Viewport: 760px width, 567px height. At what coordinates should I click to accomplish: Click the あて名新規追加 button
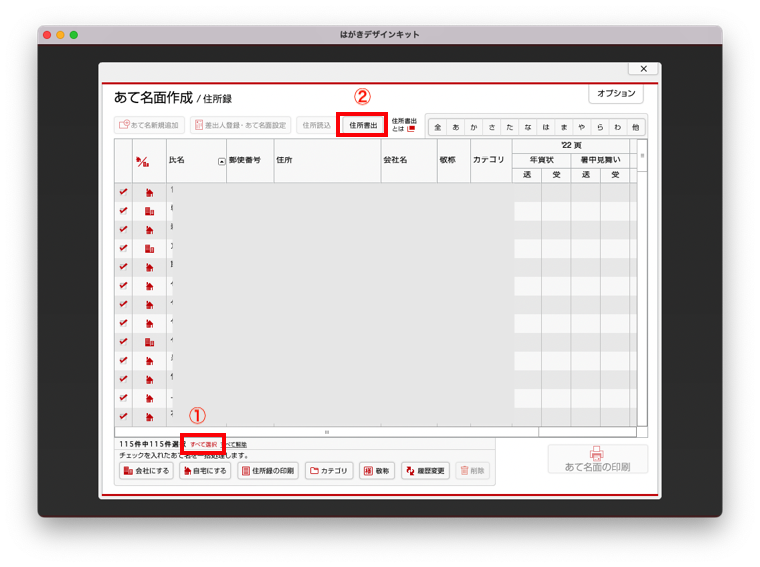(149, 125)
